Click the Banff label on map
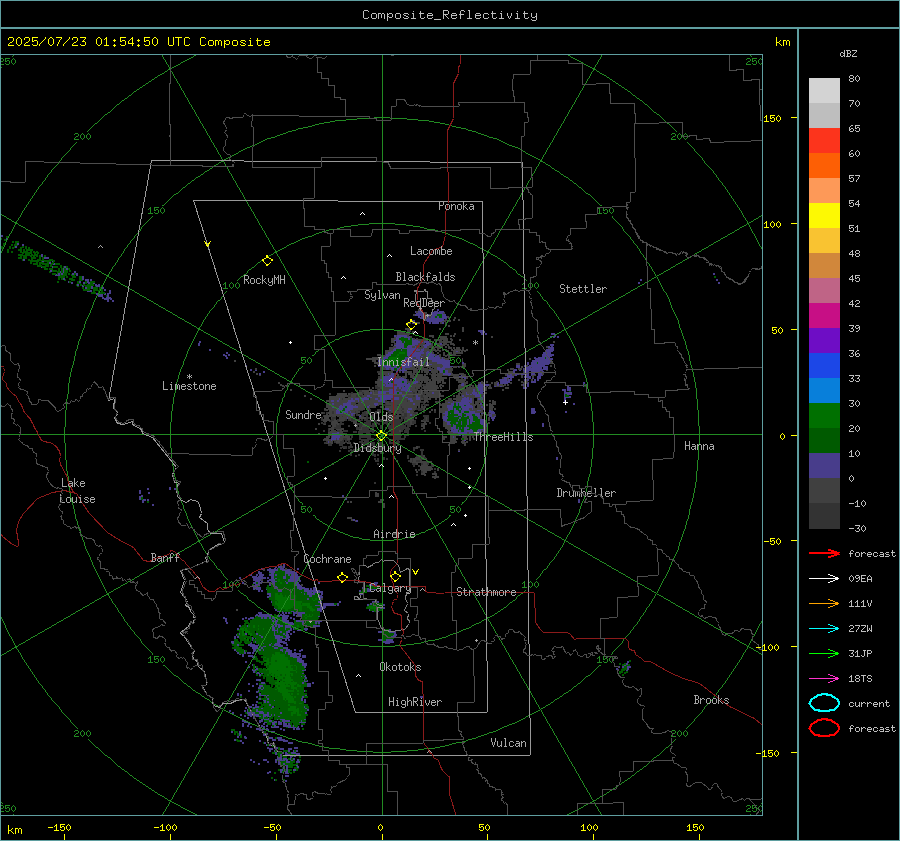 coord(165,557)
